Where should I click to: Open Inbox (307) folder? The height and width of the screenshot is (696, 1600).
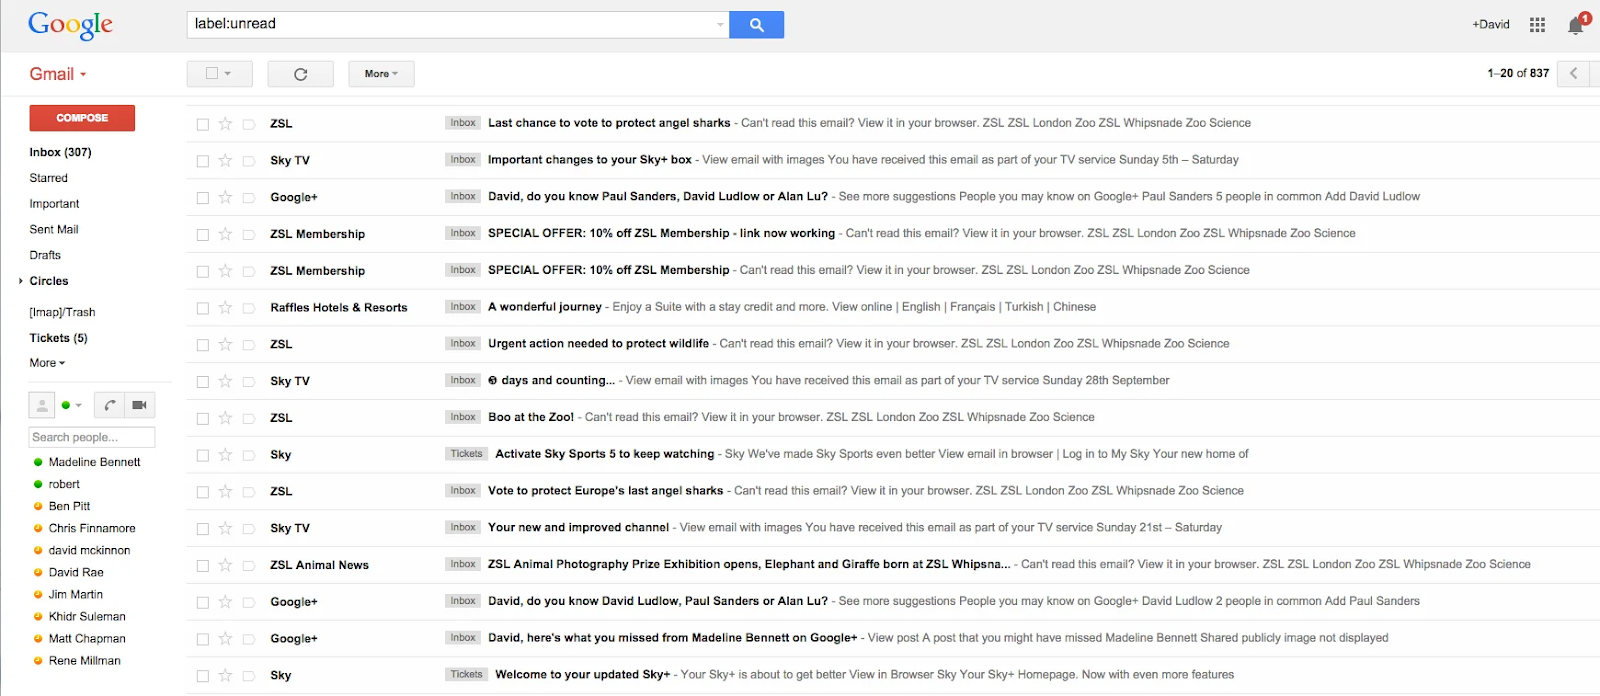click(60, 152)
